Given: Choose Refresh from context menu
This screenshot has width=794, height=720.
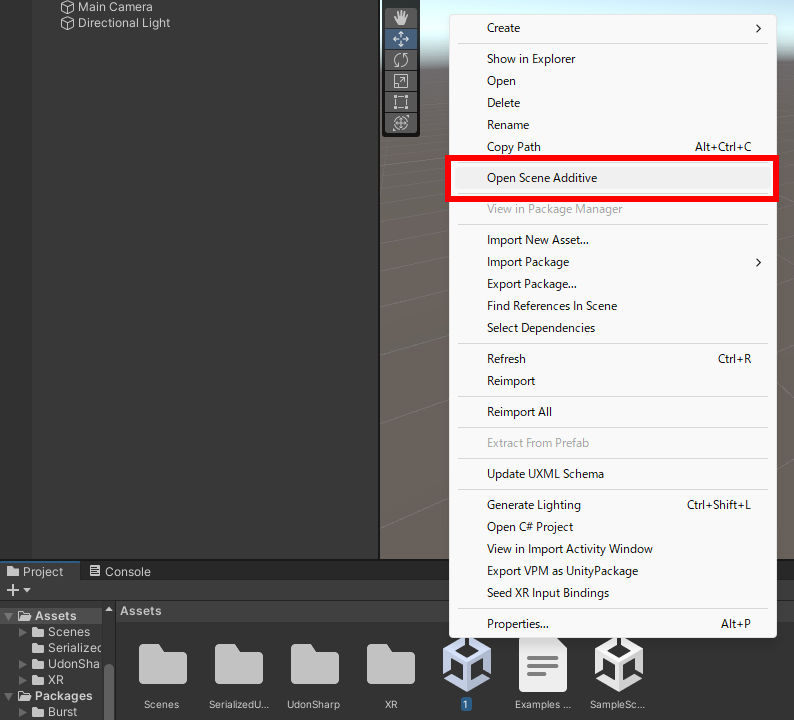Looking at the screenshot, I should pos(613,359).
